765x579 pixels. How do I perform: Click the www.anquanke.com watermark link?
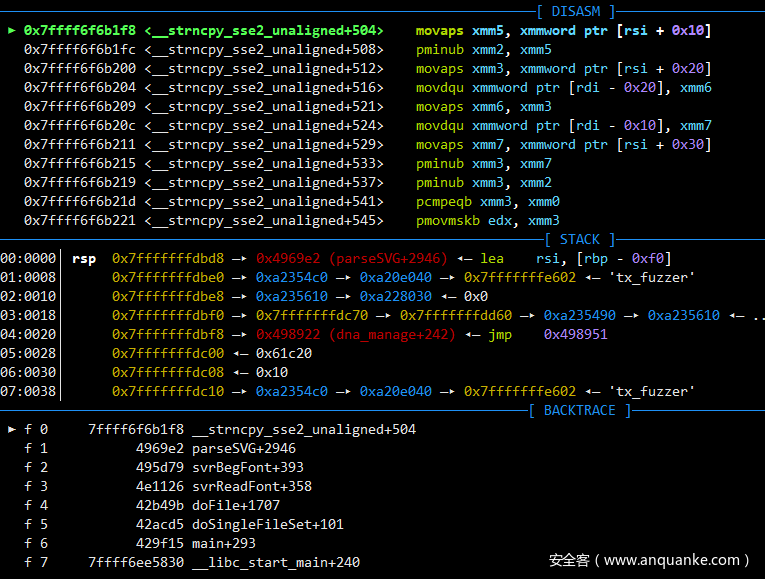[675, 561]
